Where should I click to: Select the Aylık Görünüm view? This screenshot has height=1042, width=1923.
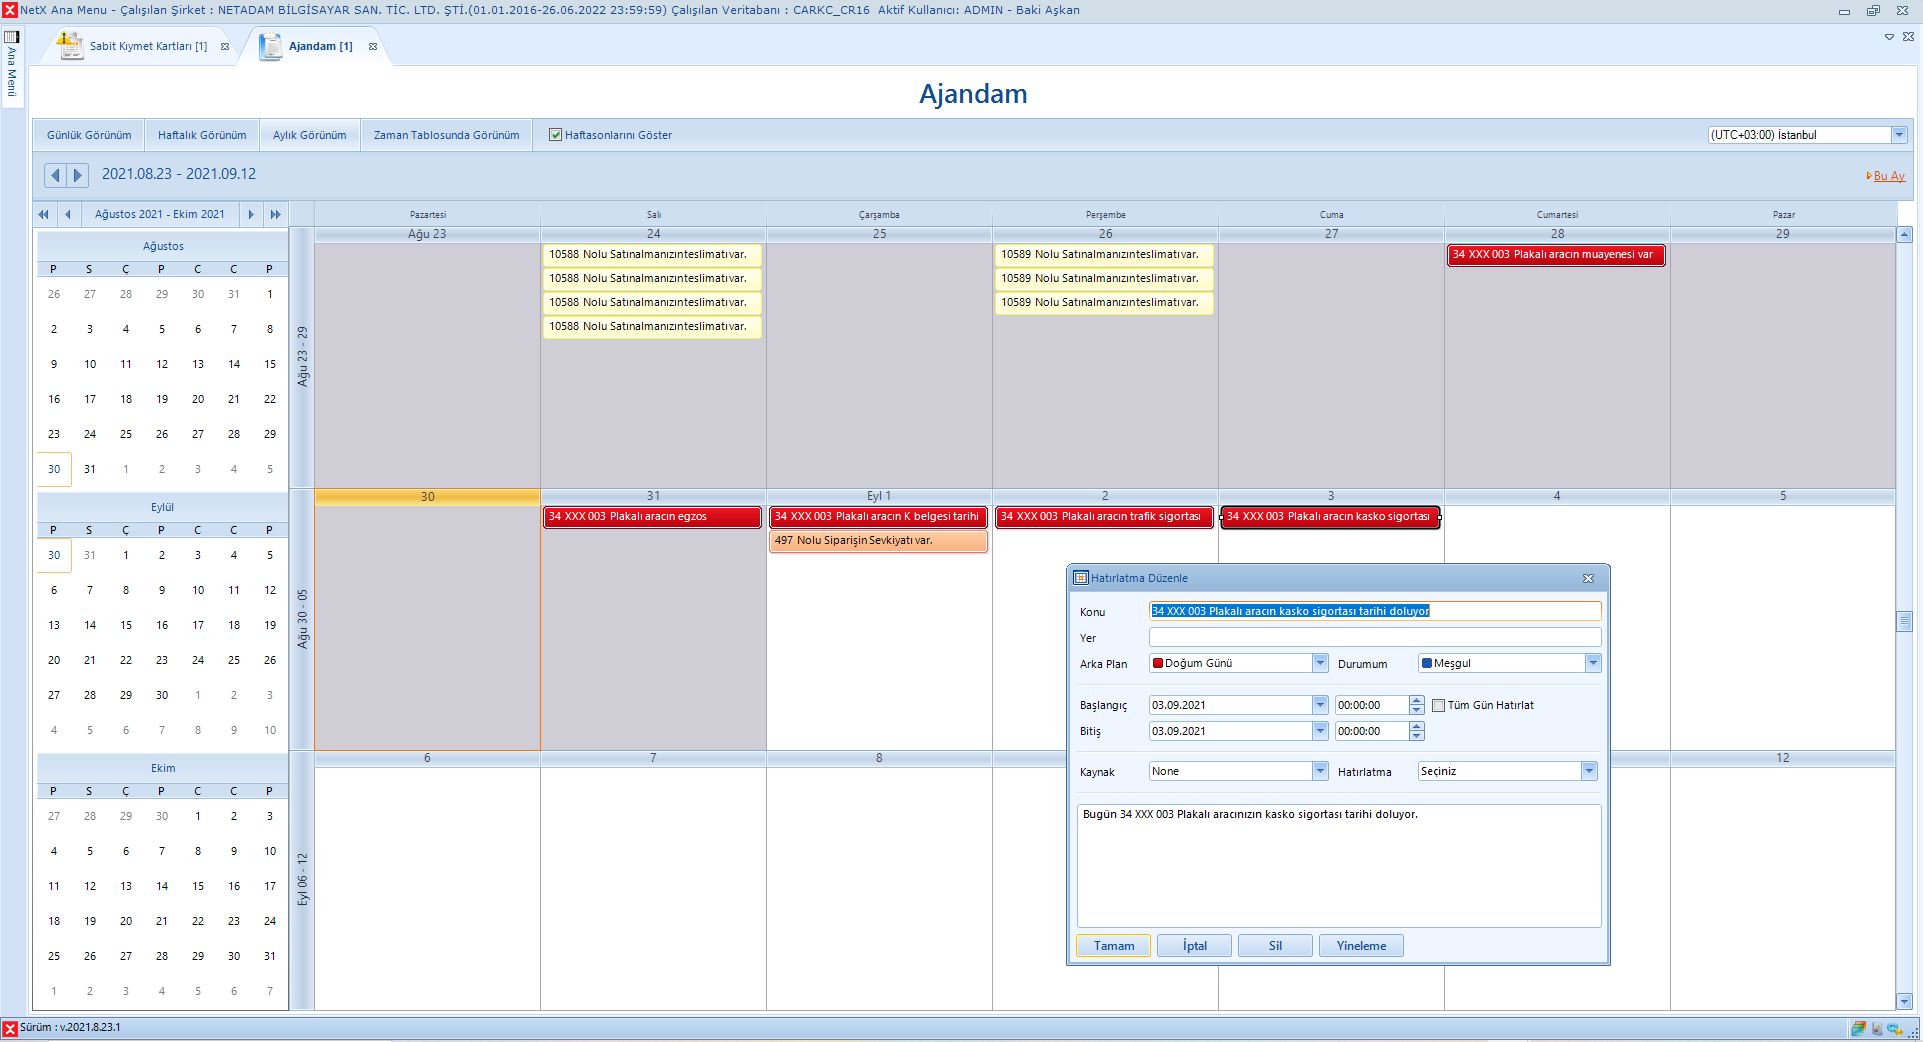(x=310, y=135)
